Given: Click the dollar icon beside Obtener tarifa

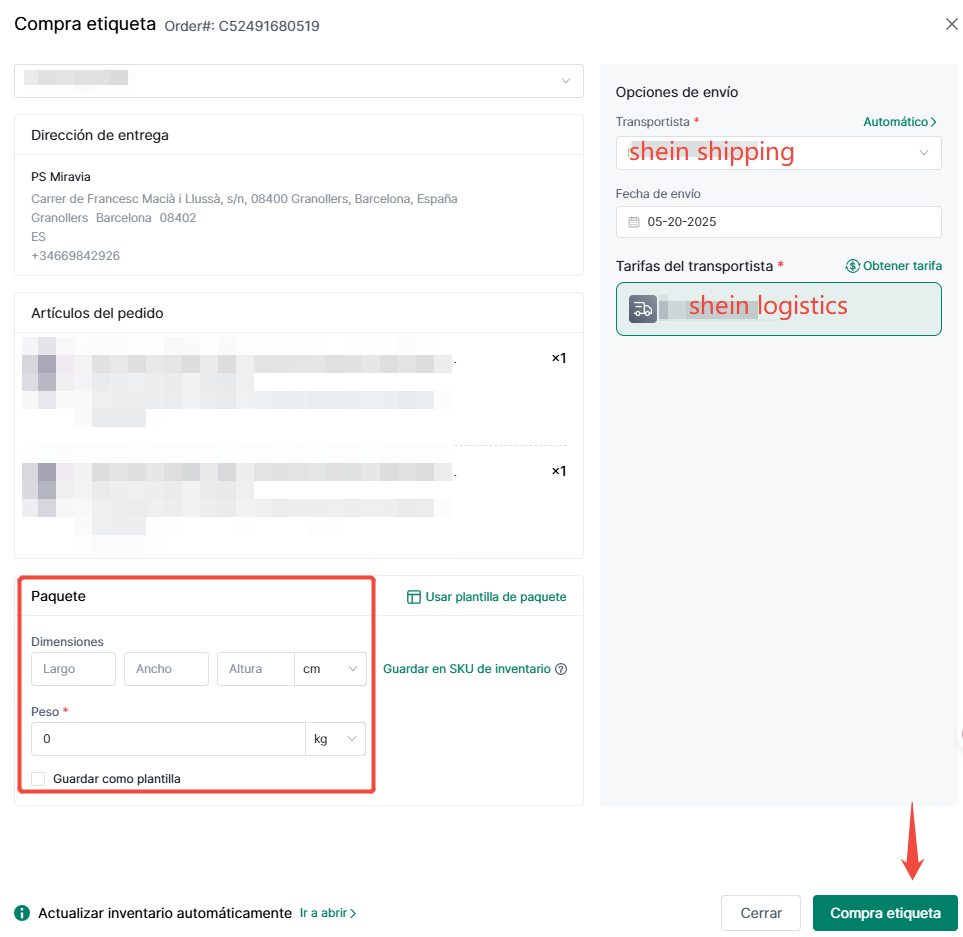Looking at the screenshot, I should (852, 266).
